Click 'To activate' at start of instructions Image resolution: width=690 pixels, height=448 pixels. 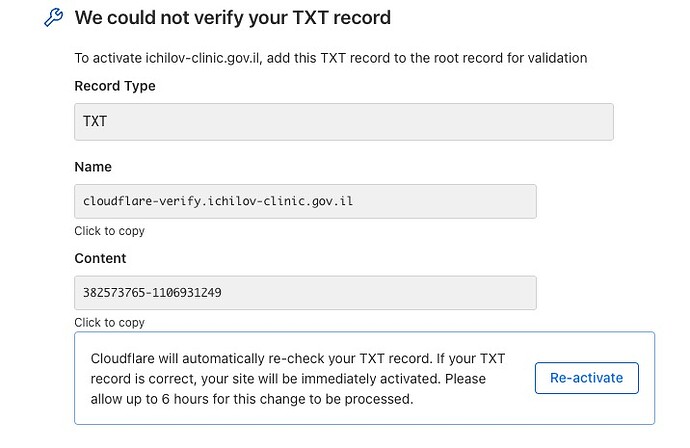point(108,59)
